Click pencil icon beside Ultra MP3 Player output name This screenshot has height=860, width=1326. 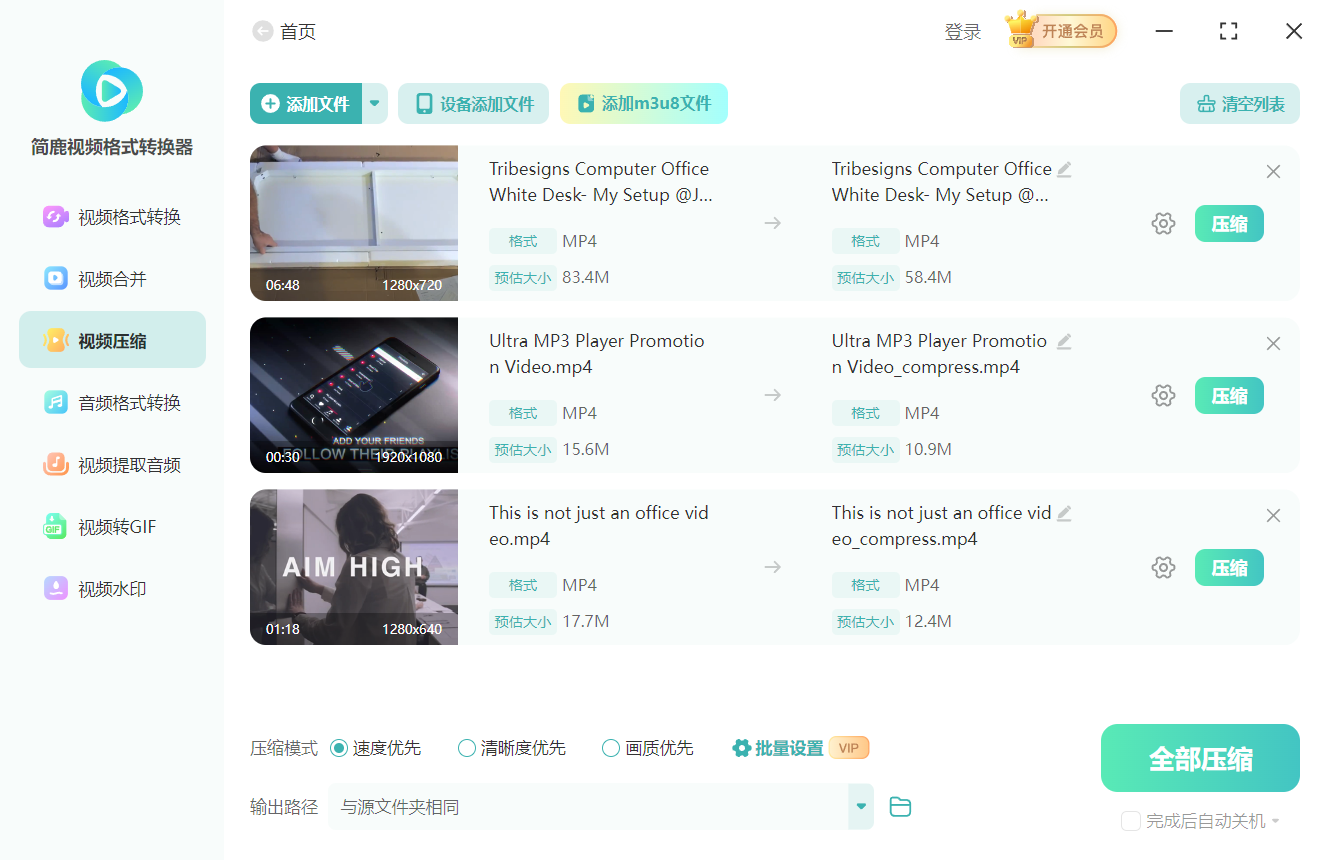(1064, 341)
